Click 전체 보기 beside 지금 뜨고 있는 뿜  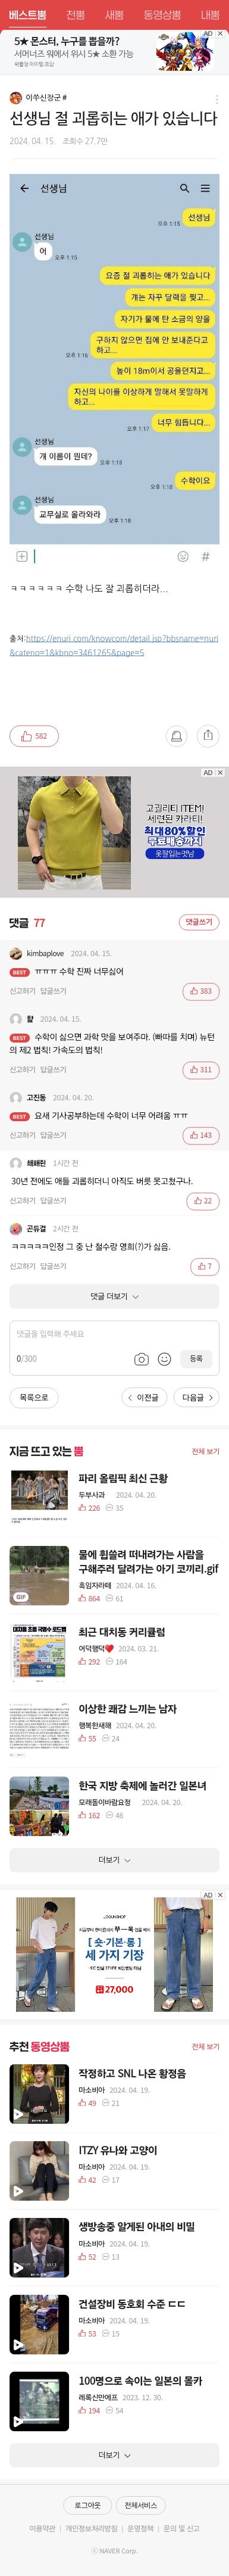[205, 1451]
